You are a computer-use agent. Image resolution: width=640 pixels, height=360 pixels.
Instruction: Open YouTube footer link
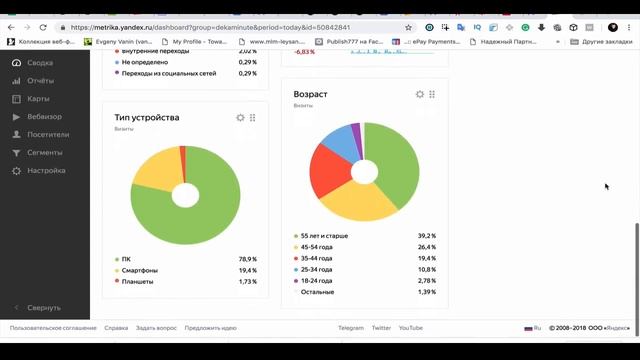point(411,328)
